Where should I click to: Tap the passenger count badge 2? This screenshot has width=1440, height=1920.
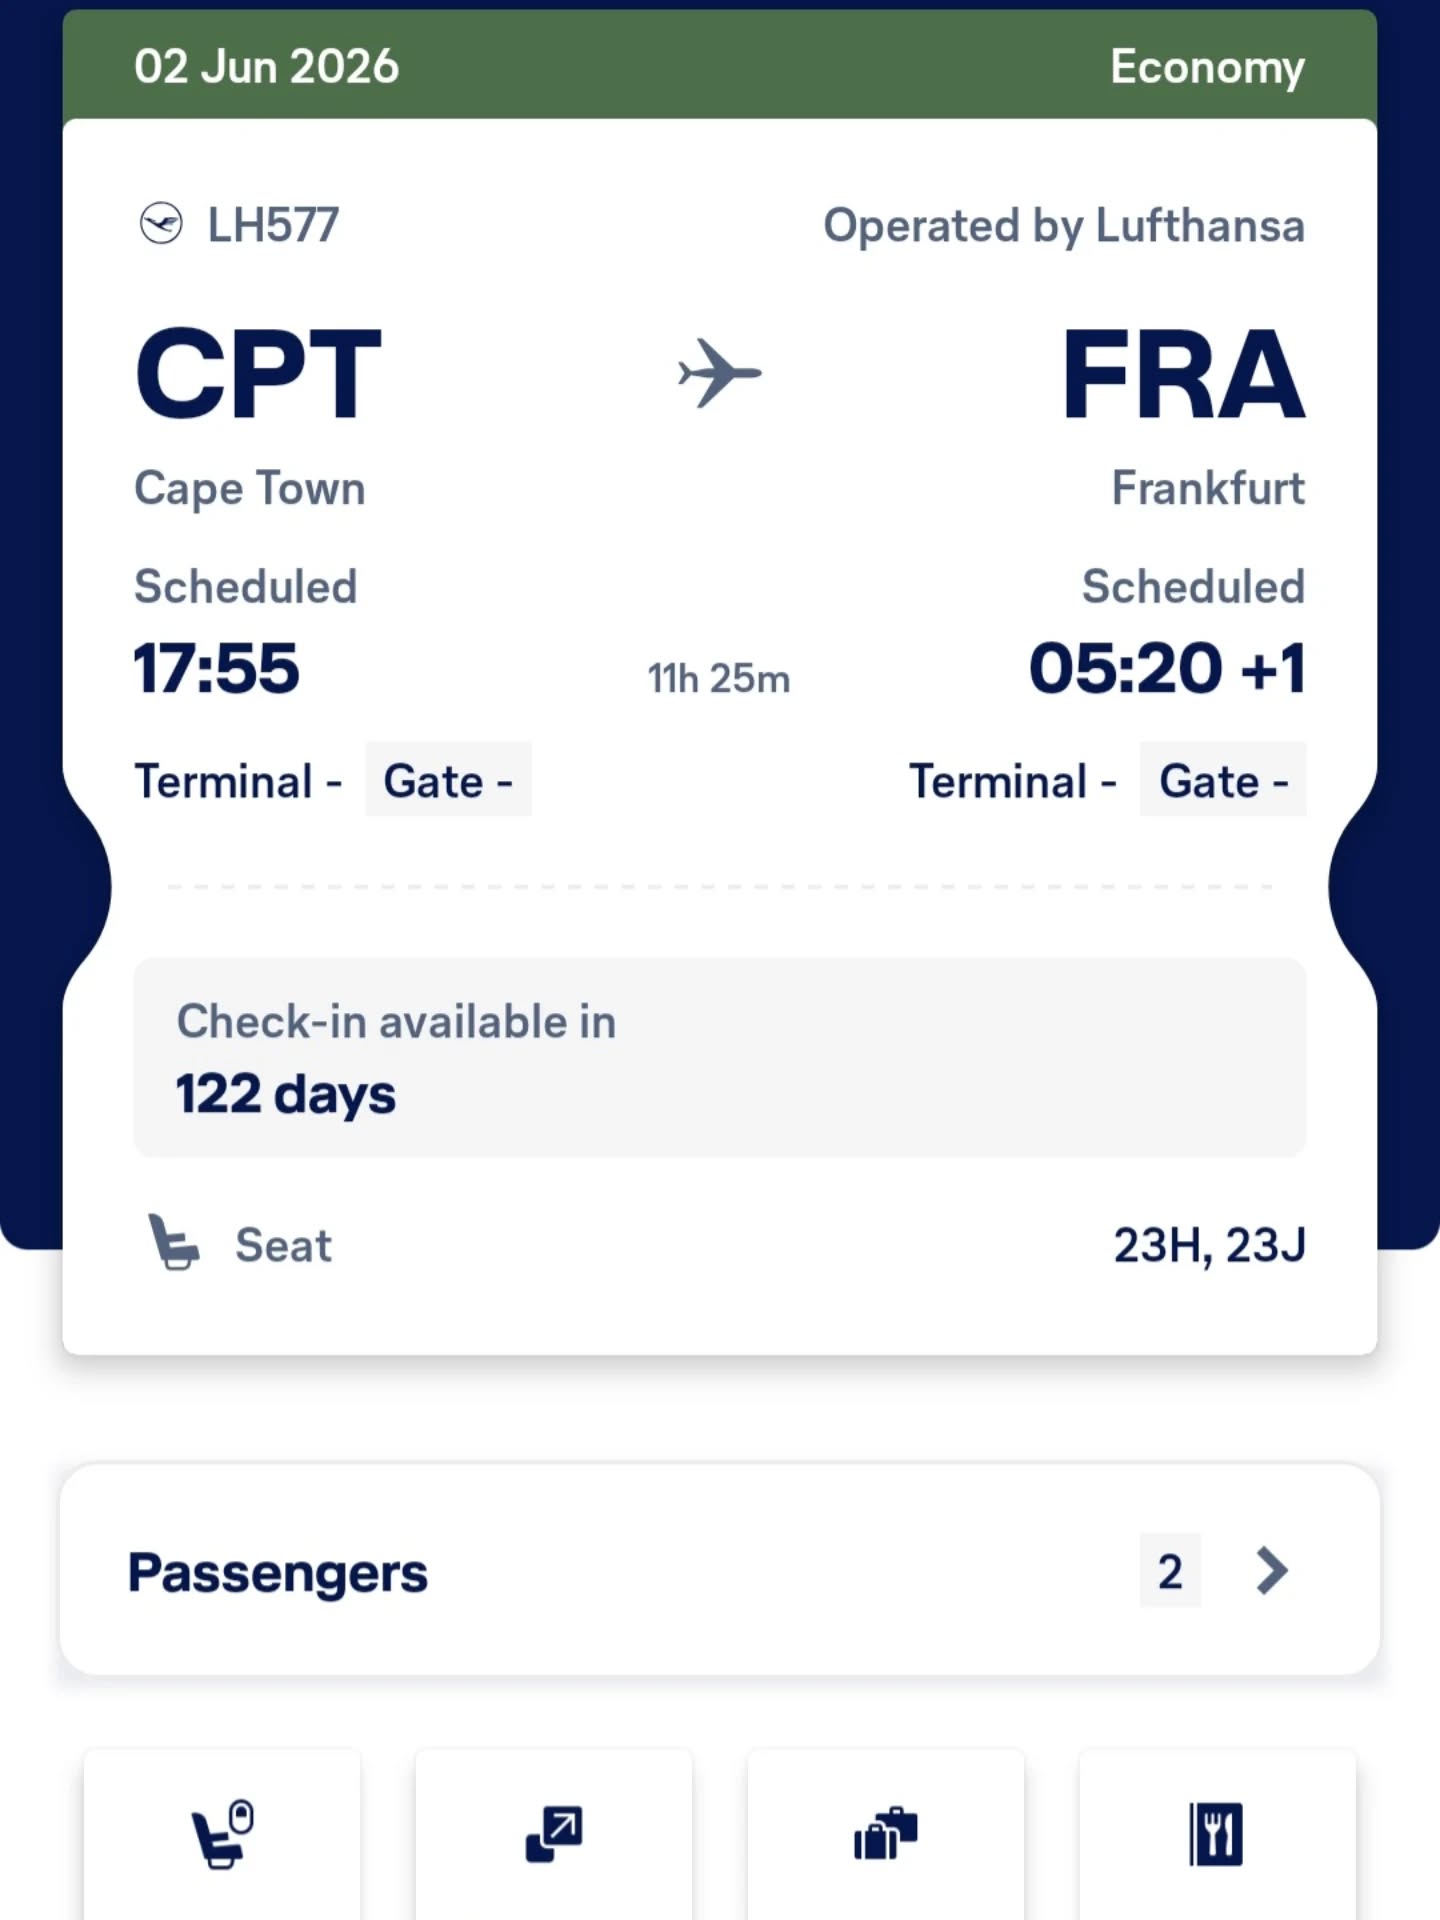tap(1170, 1571)
